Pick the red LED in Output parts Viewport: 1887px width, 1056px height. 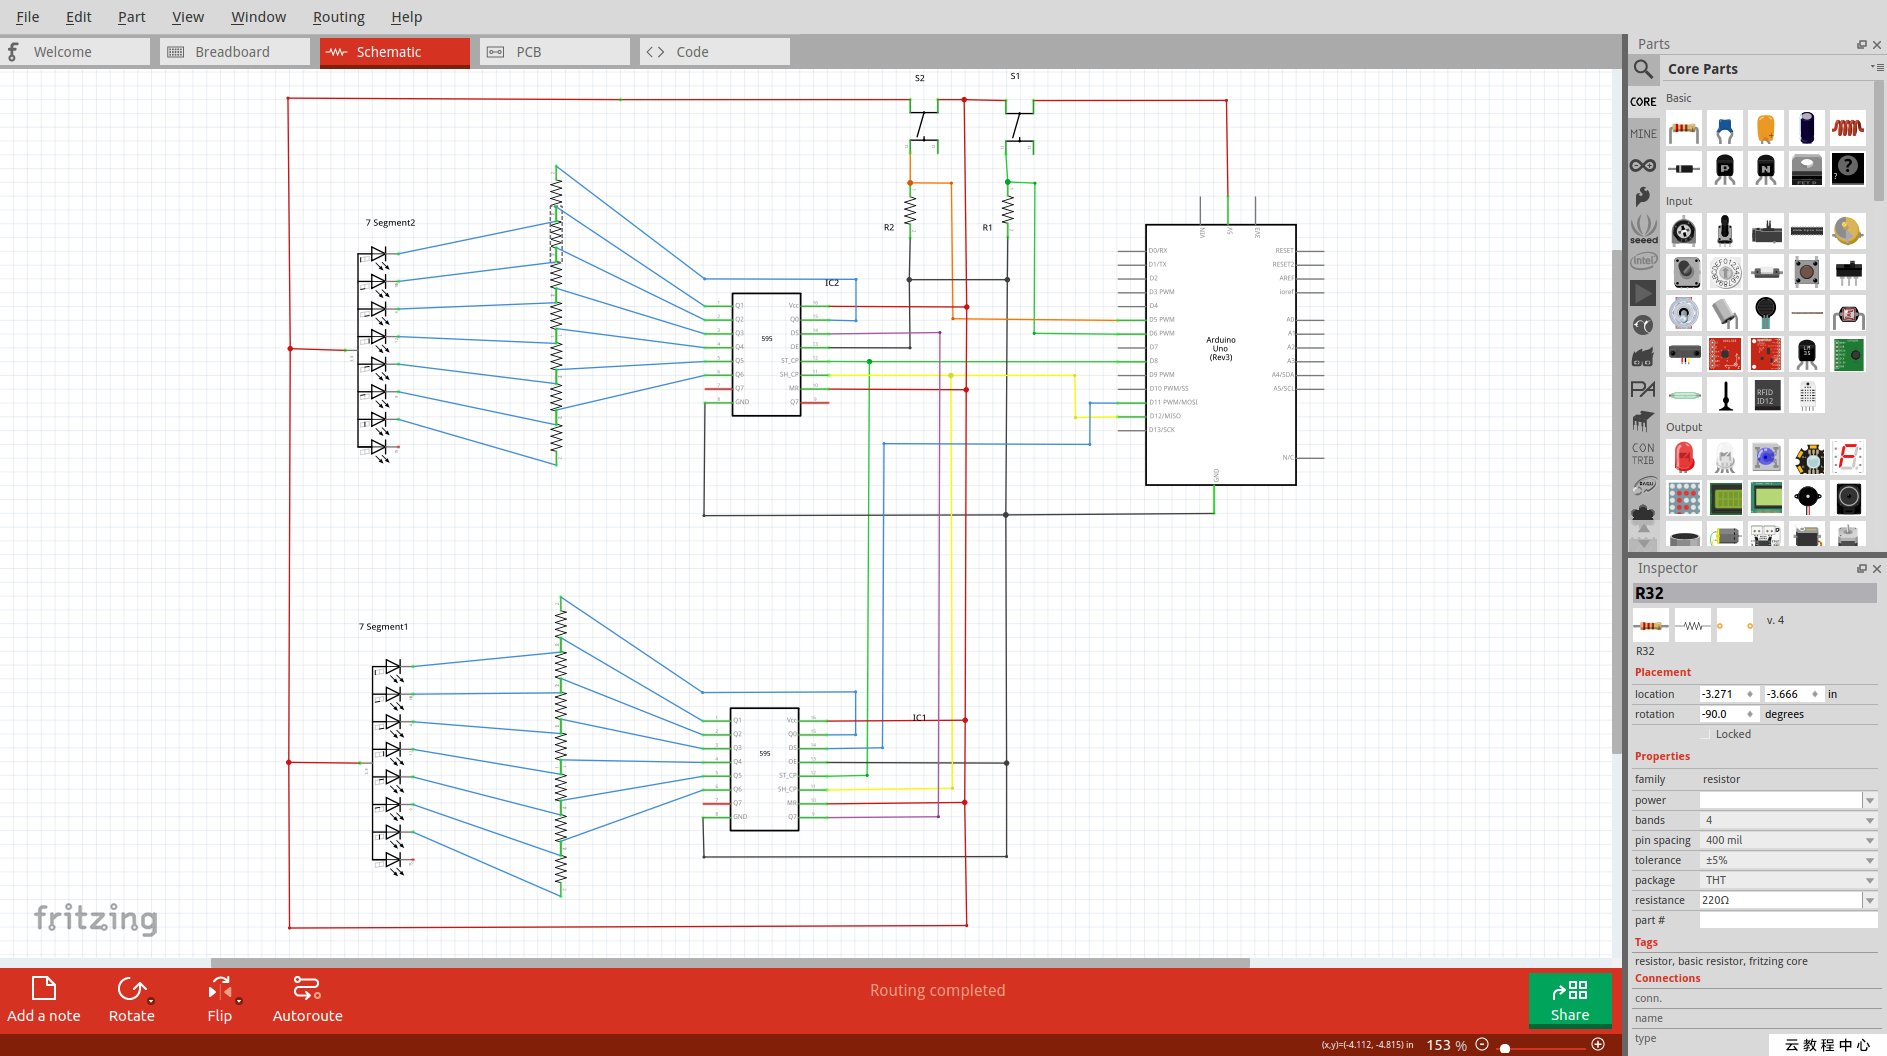[x=1684, y=458]
